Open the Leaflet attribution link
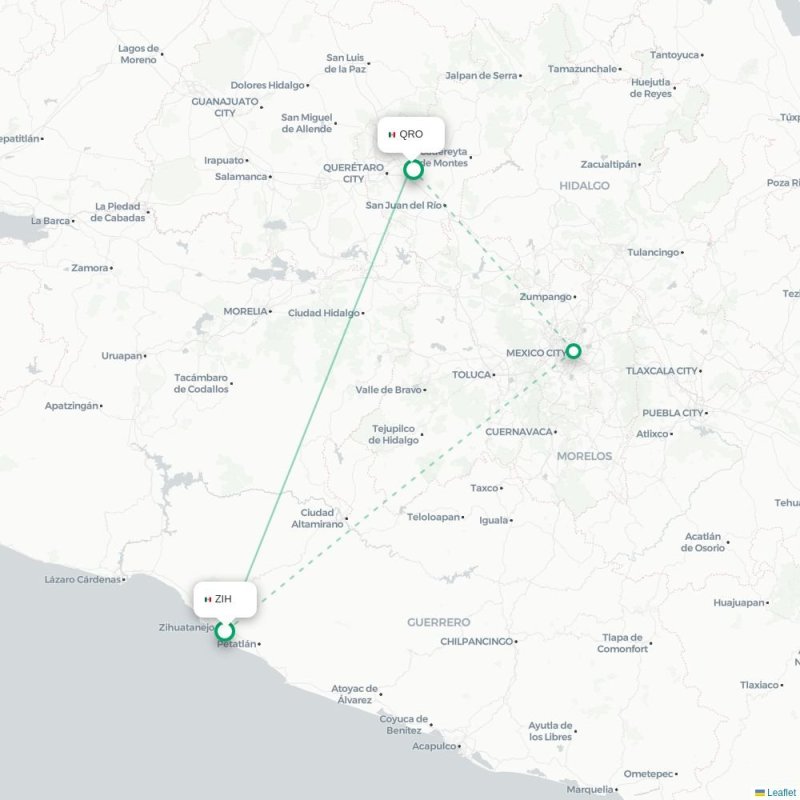Image resolution: width=800 pixels, height=800 pixels. tap(783, 792)
